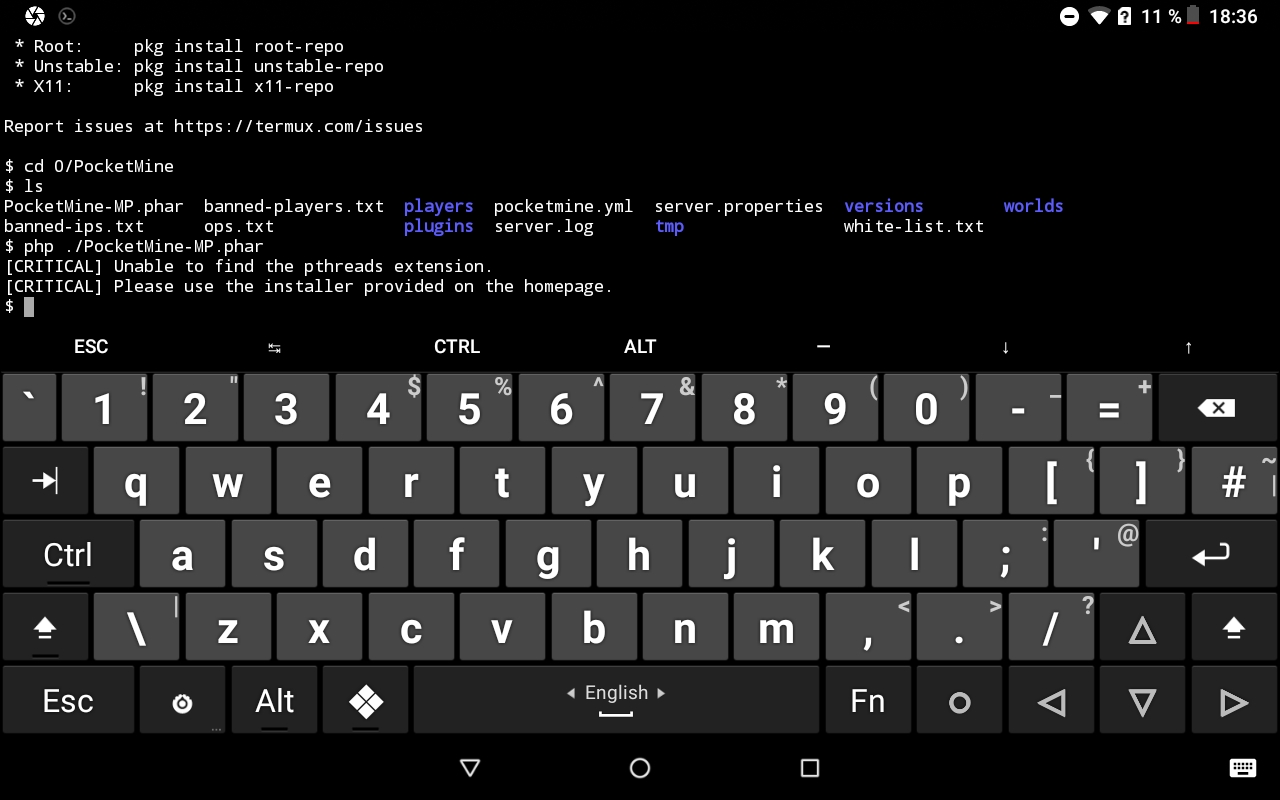Tap the English spacebar
The image size is (1280, 800).
coord(616,702)
